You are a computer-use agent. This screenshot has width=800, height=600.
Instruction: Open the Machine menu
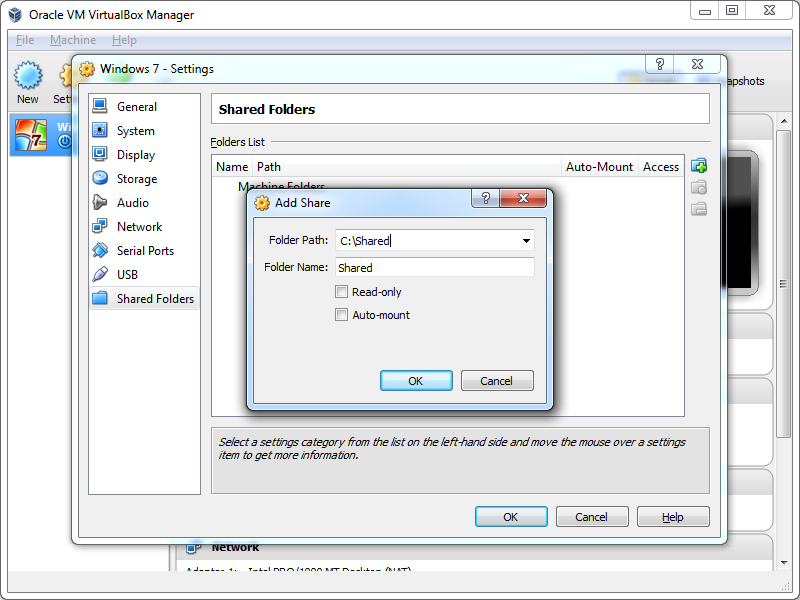[73, 40]
